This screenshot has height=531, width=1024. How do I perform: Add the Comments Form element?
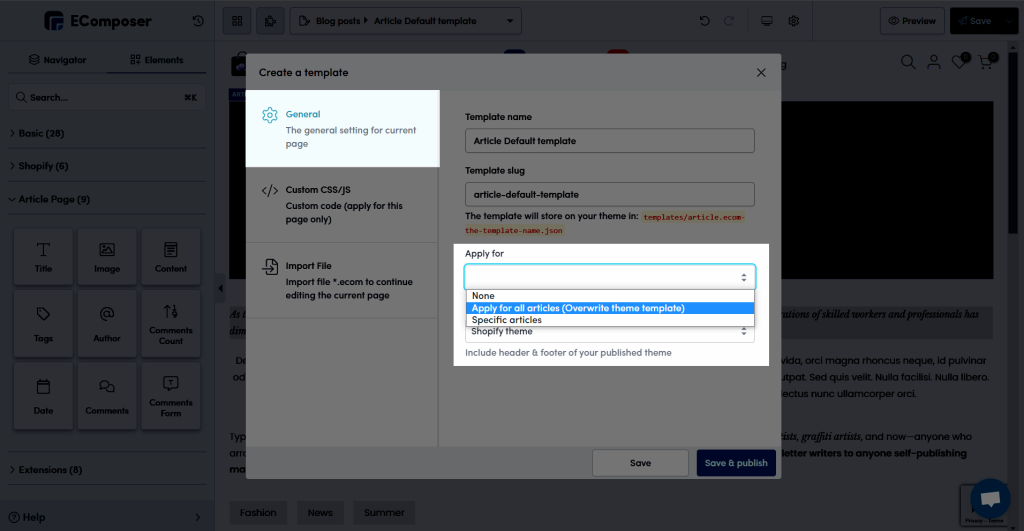(170, 396)
